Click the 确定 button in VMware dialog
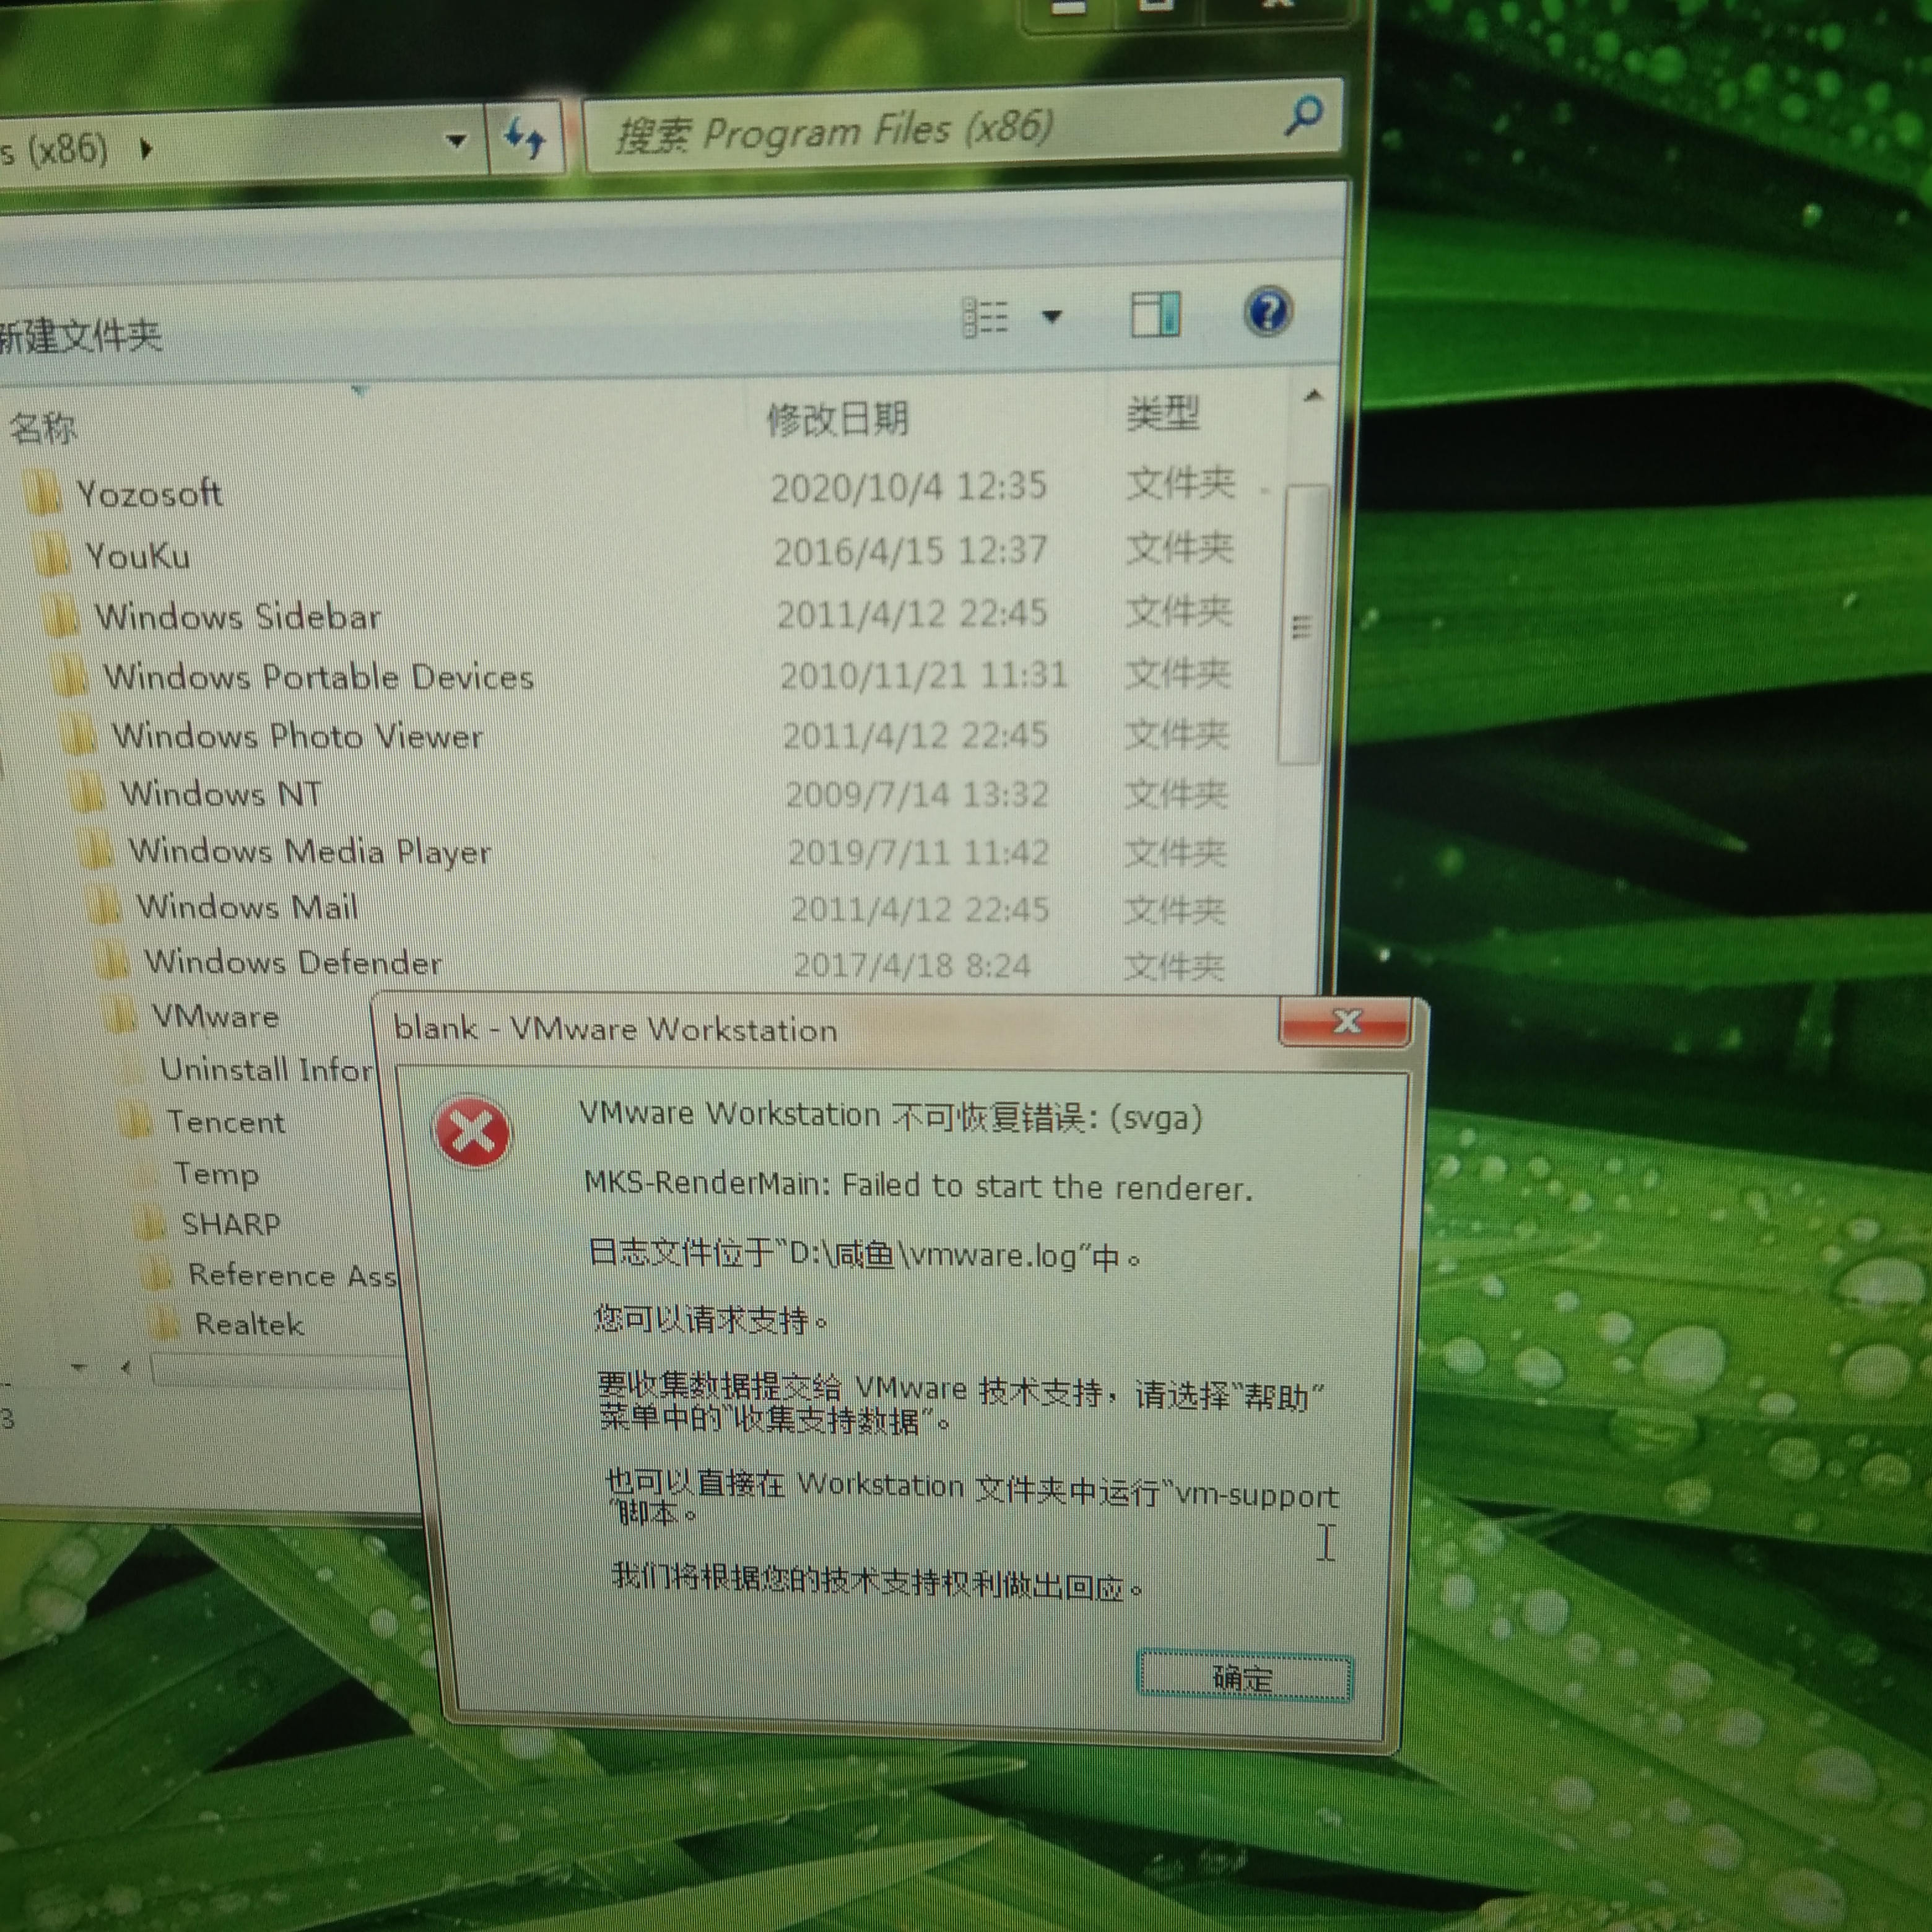The width and height of the screenshot is (1932, 1932). click(1244, 1677)
